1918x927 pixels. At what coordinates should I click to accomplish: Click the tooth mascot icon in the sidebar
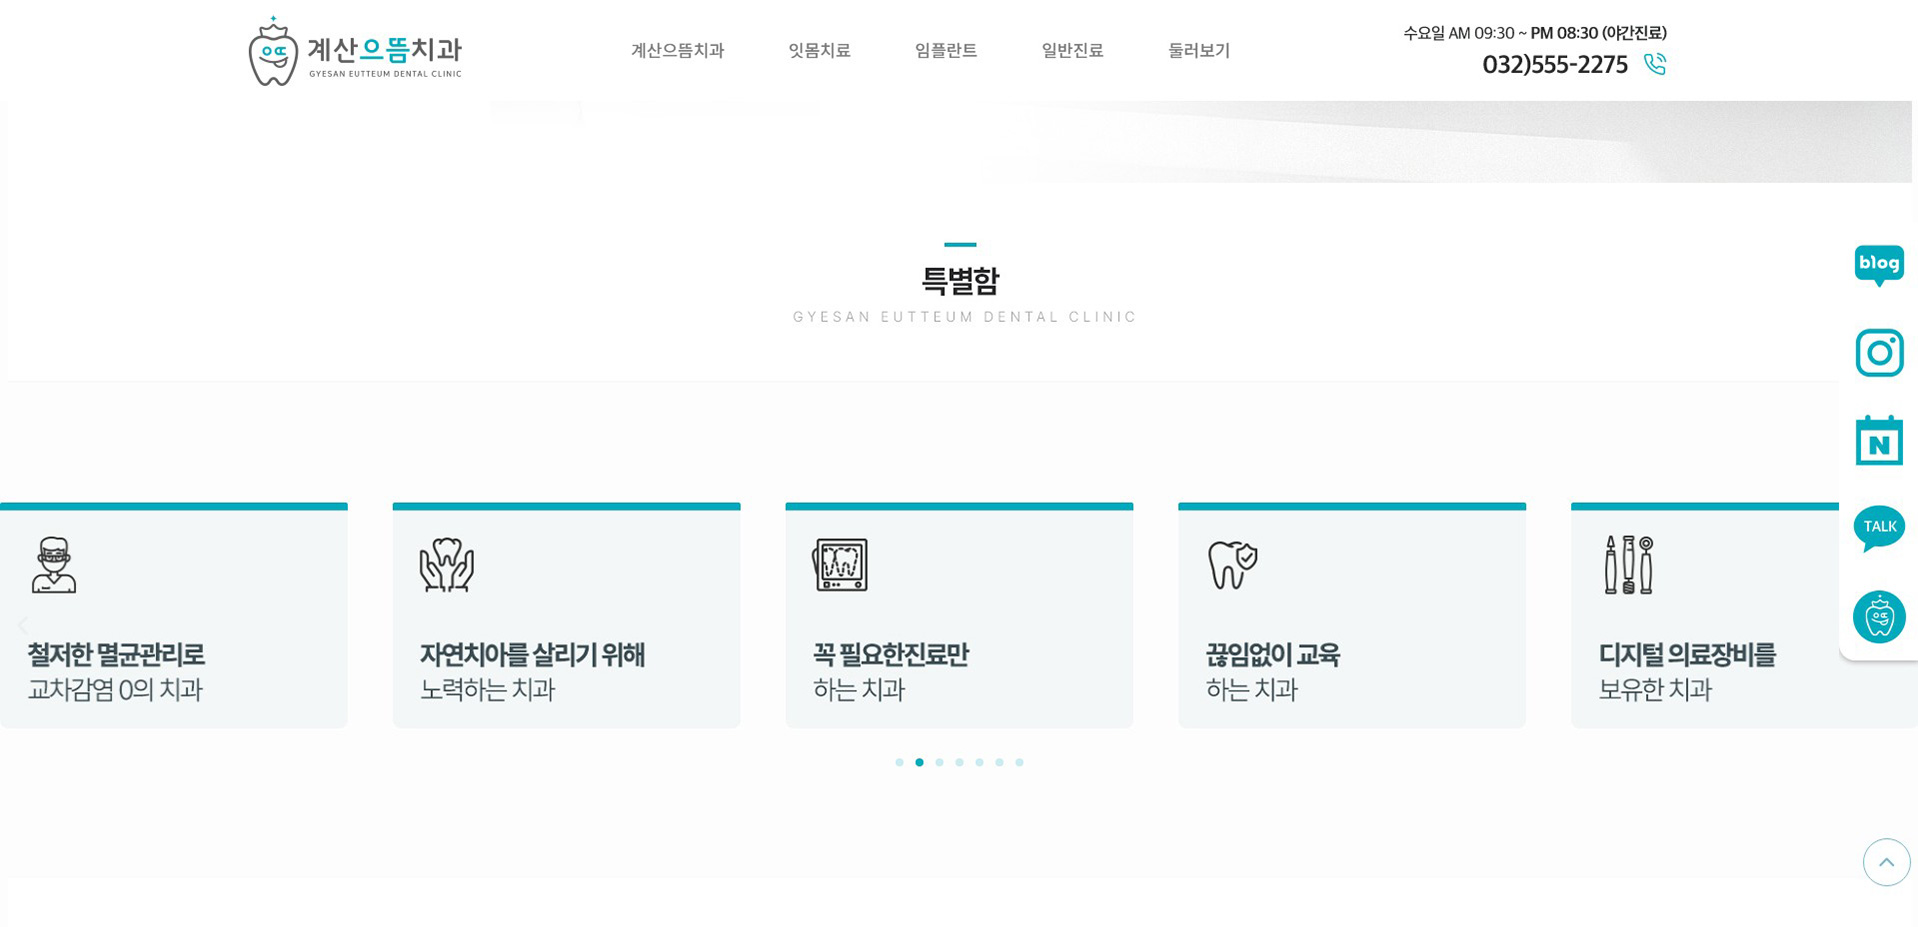pos(1879,617)
